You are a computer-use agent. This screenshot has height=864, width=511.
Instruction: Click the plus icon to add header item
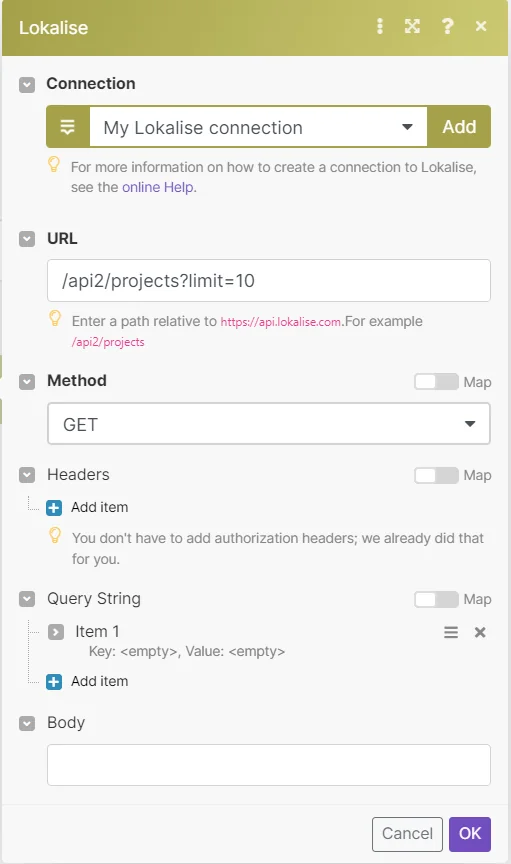coord(54,507)
